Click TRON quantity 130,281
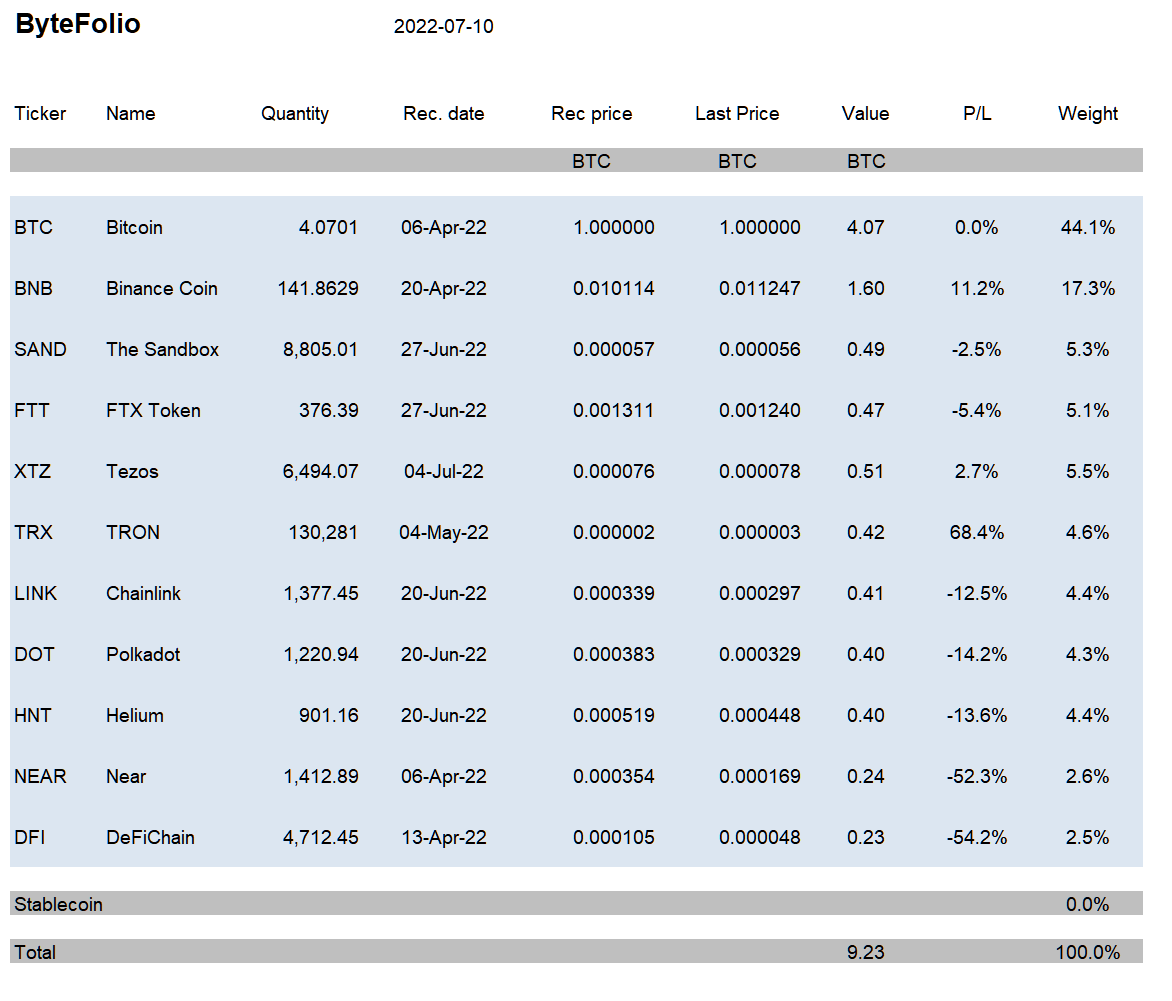Viewport: 1172px width, 1001px height. tap(323, 532)
